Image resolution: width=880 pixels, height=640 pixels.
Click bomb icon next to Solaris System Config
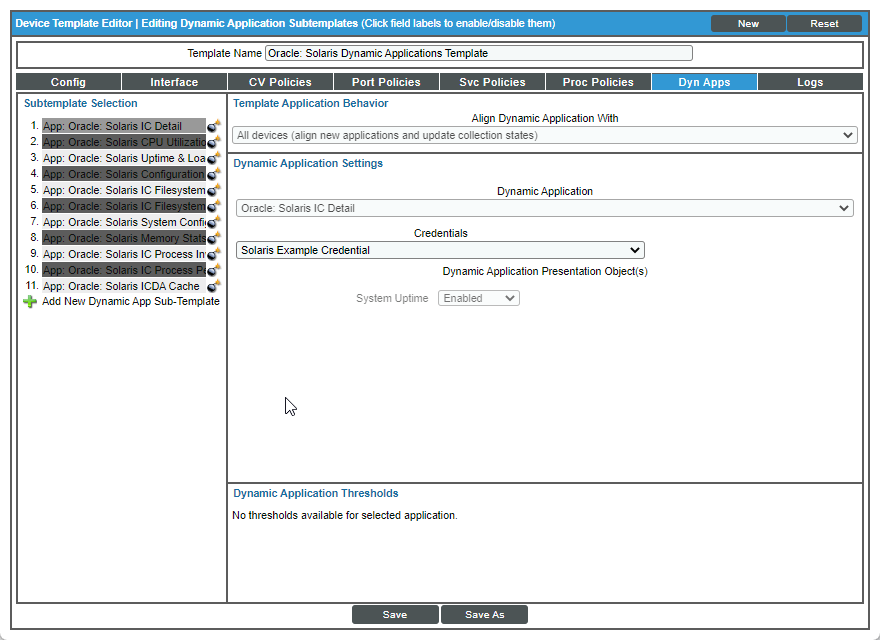(x=213, y=222)
